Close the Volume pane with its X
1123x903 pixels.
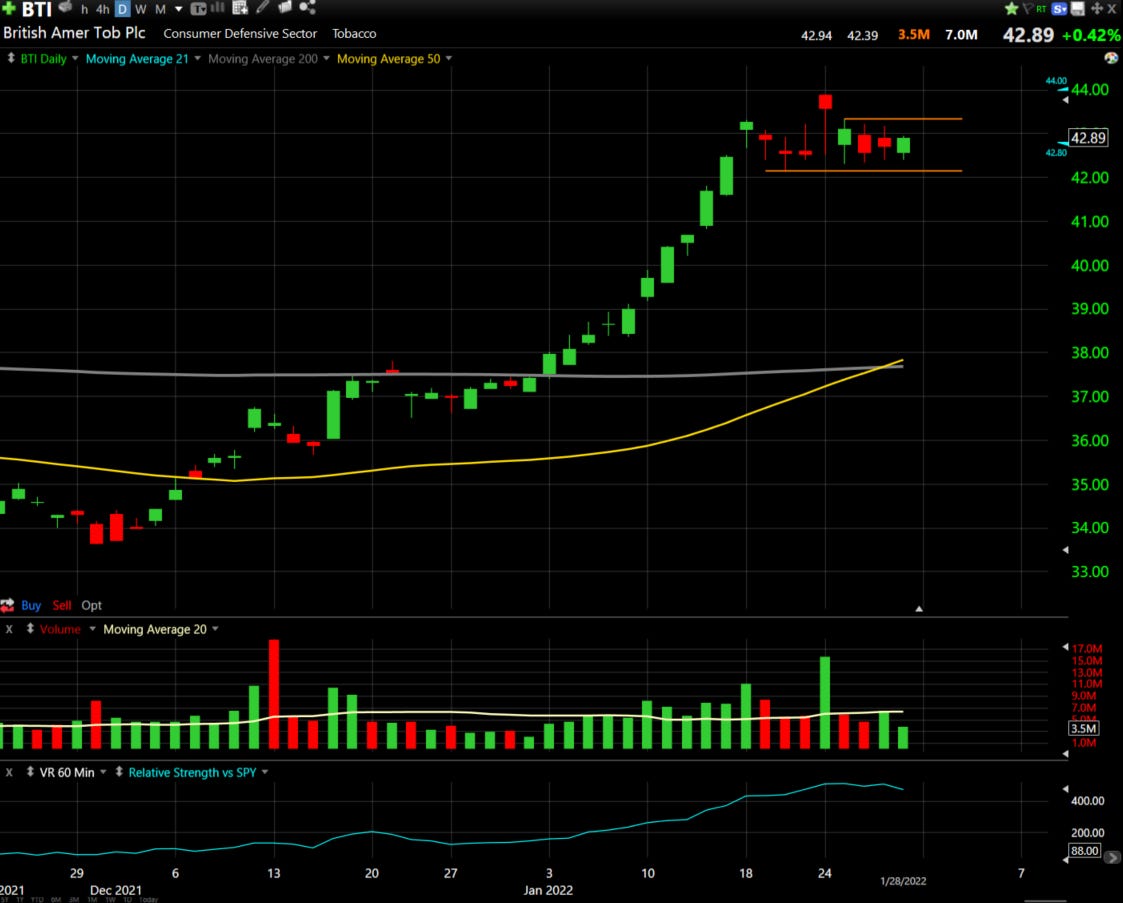(x=9, y=629)
